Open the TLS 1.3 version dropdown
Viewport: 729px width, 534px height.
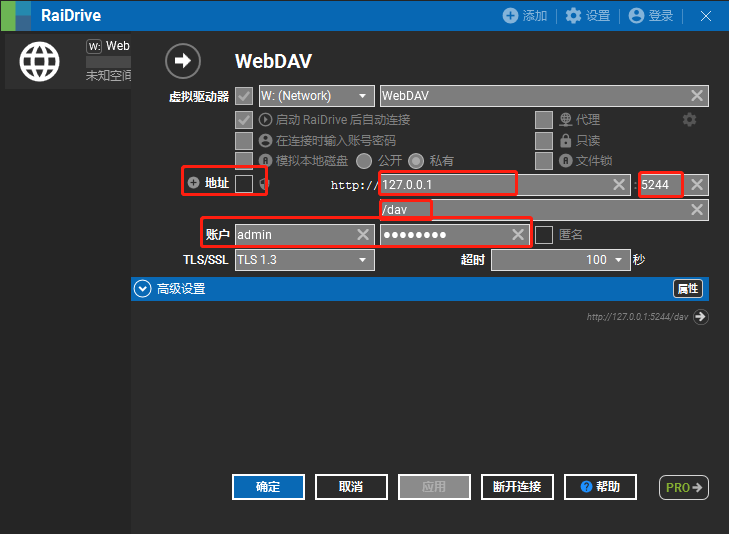(304, 260)
